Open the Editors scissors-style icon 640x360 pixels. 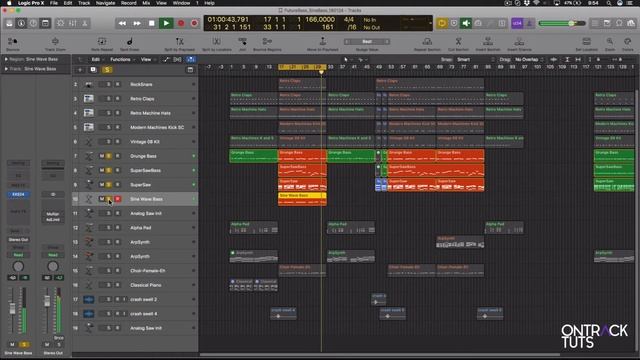(x=85, y=23)
